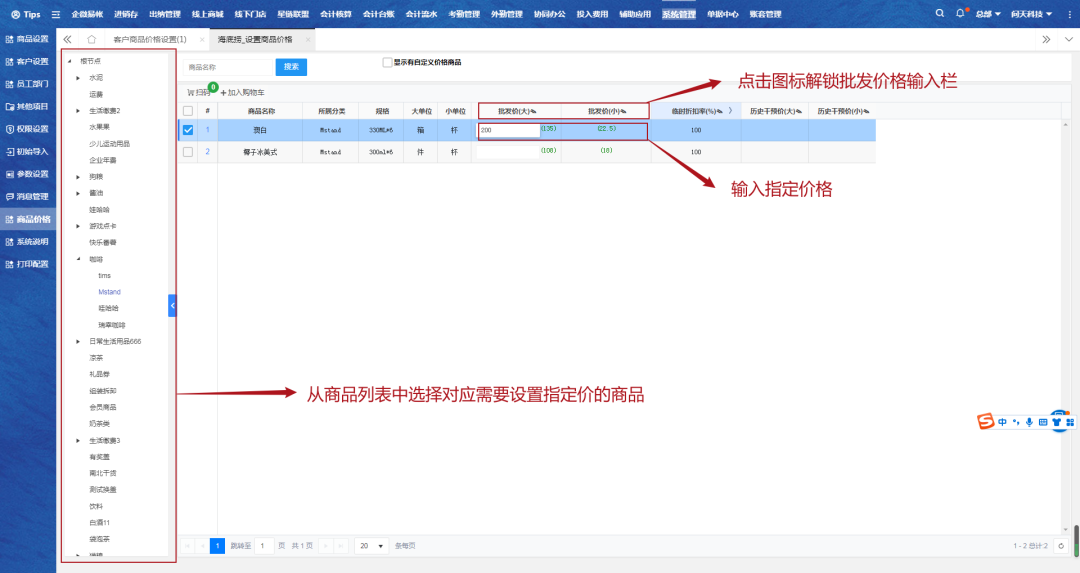Click unlock icon on 批发价(小) column header
The image size is (1080, 573).
pyautogui.click(x=622, y=111)
